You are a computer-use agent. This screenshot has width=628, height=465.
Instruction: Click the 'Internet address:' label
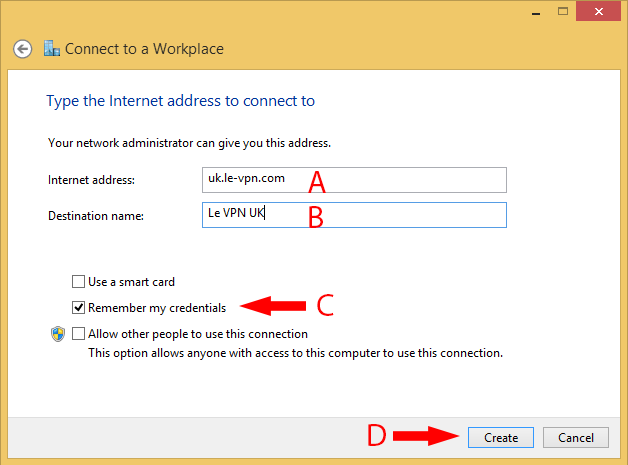[x=91, y=180]
